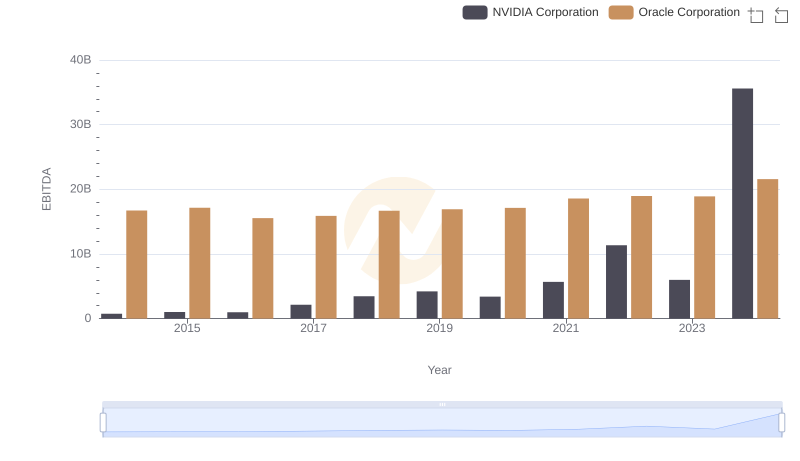
Task: Select NVIDIA's bar for 2023
Action: click(679, 299)
